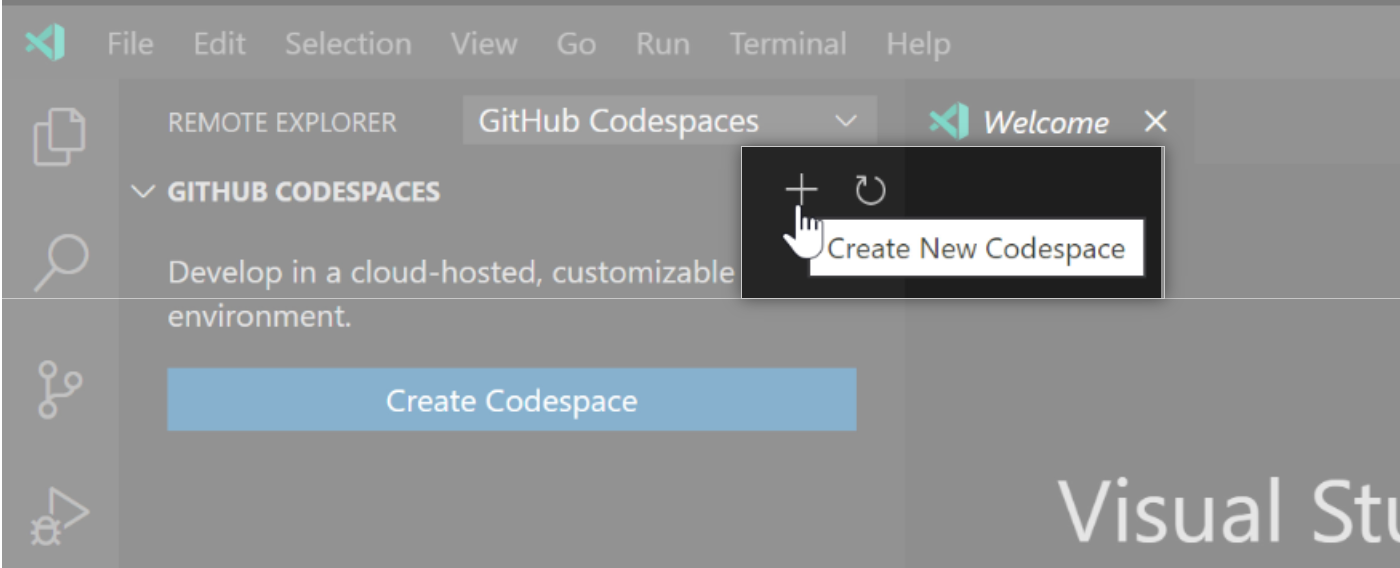Viewport: 1400px width, 568px height.
Task: Click the Create Codespace button
Action: pos(512,400)
